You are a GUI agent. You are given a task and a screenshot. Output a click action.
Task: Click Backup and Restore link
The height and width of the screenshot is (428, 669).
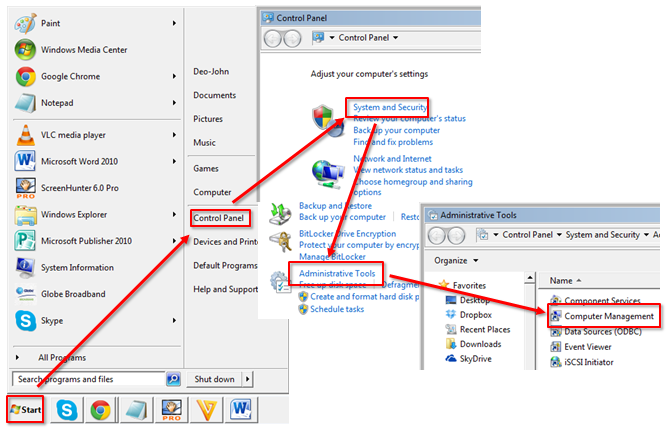[x=335, y=206]
